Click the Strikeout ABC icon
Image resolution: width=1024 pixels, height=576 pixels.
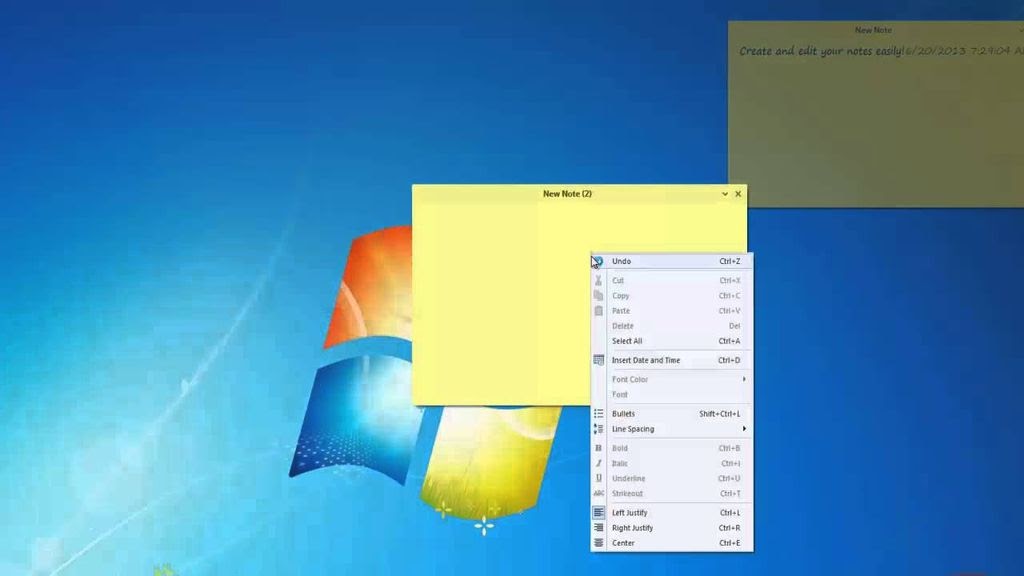598,494
